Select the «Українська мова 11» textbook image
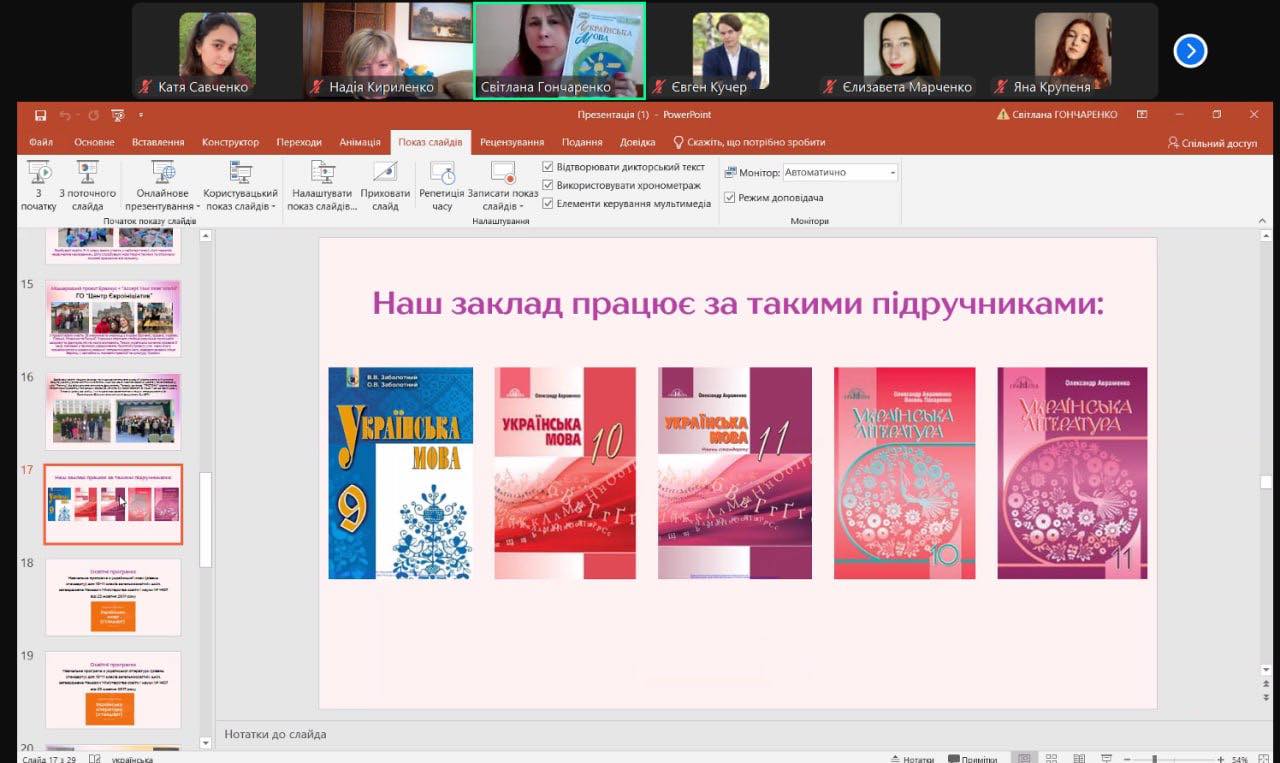This screenshot has height=763, width=1280. pyautogui.click(x=734, y=473)
